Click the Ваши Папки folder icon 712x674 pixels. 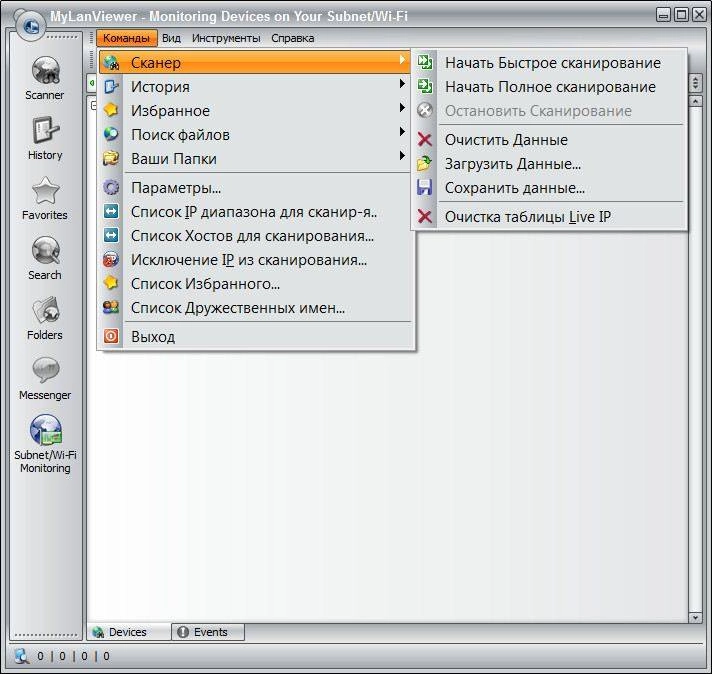tap(111, 159)
